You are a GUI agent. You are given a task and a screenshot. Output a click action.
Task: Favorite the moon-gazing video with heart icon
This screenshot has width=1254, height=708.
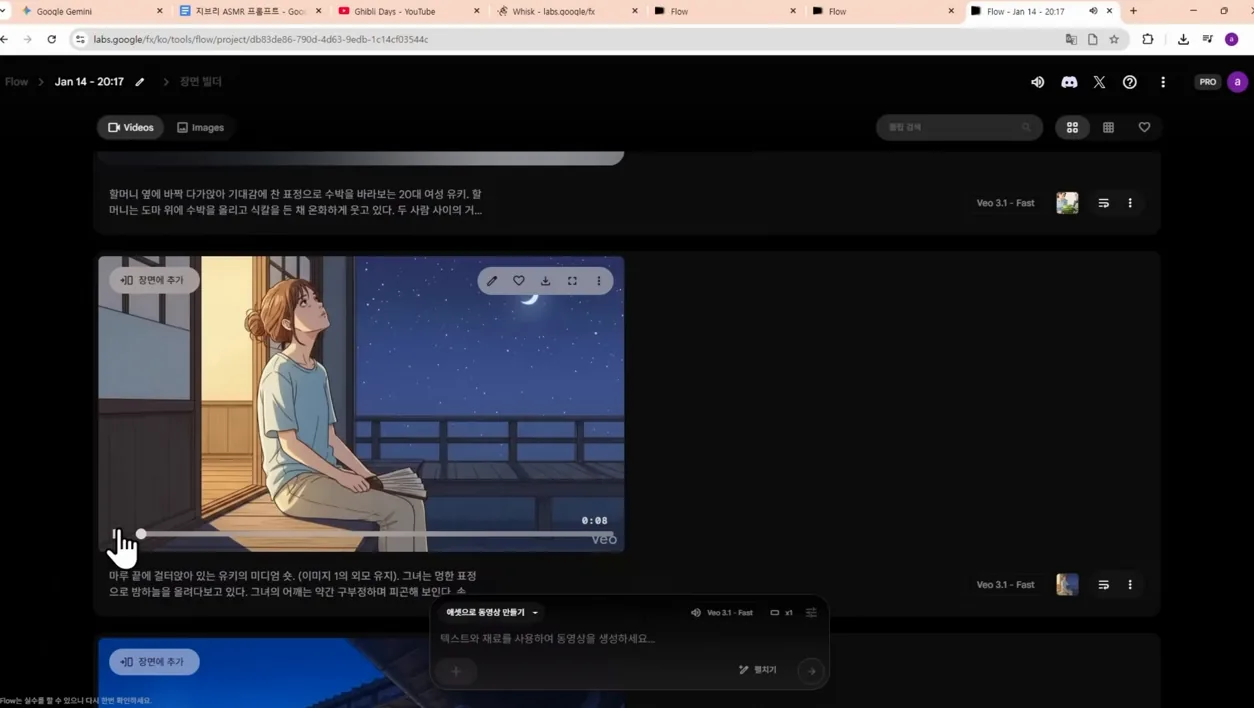518,281
